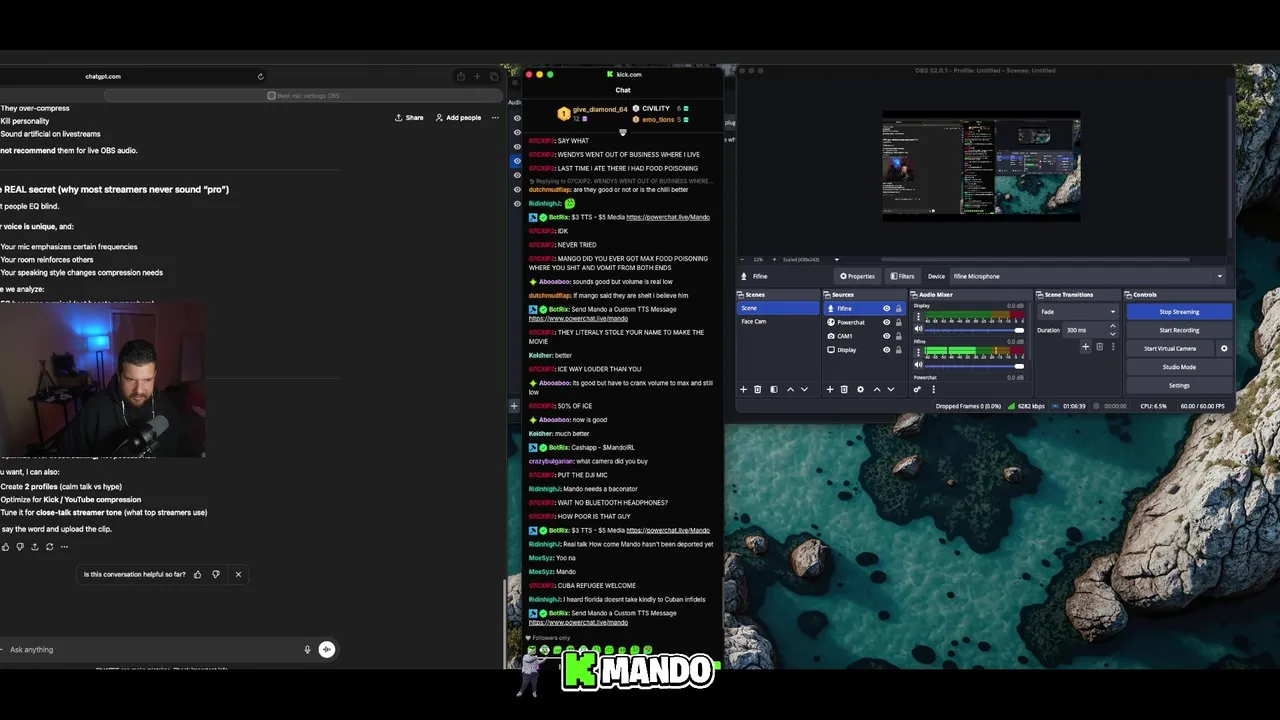This screenshot has height=720, width=1280.
Task: Move source down in Sources panel
Action: click(x=891, y=389)
